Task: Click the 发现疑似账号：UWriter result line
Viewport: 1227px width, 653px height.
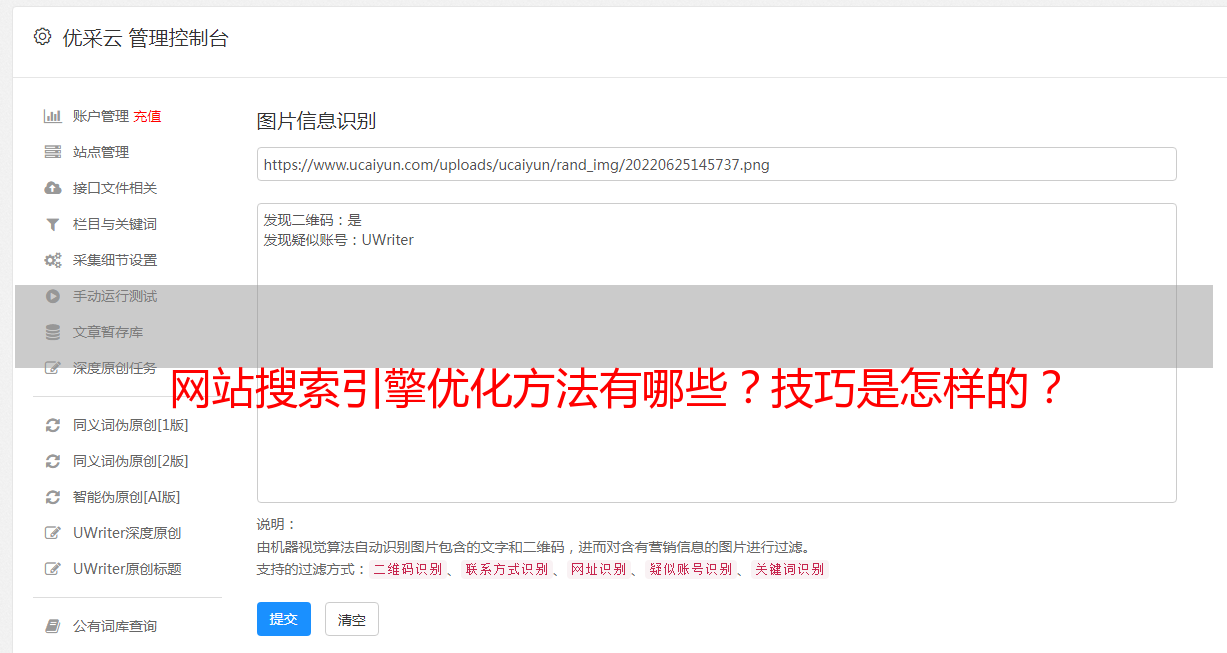Action: (339, 240)
